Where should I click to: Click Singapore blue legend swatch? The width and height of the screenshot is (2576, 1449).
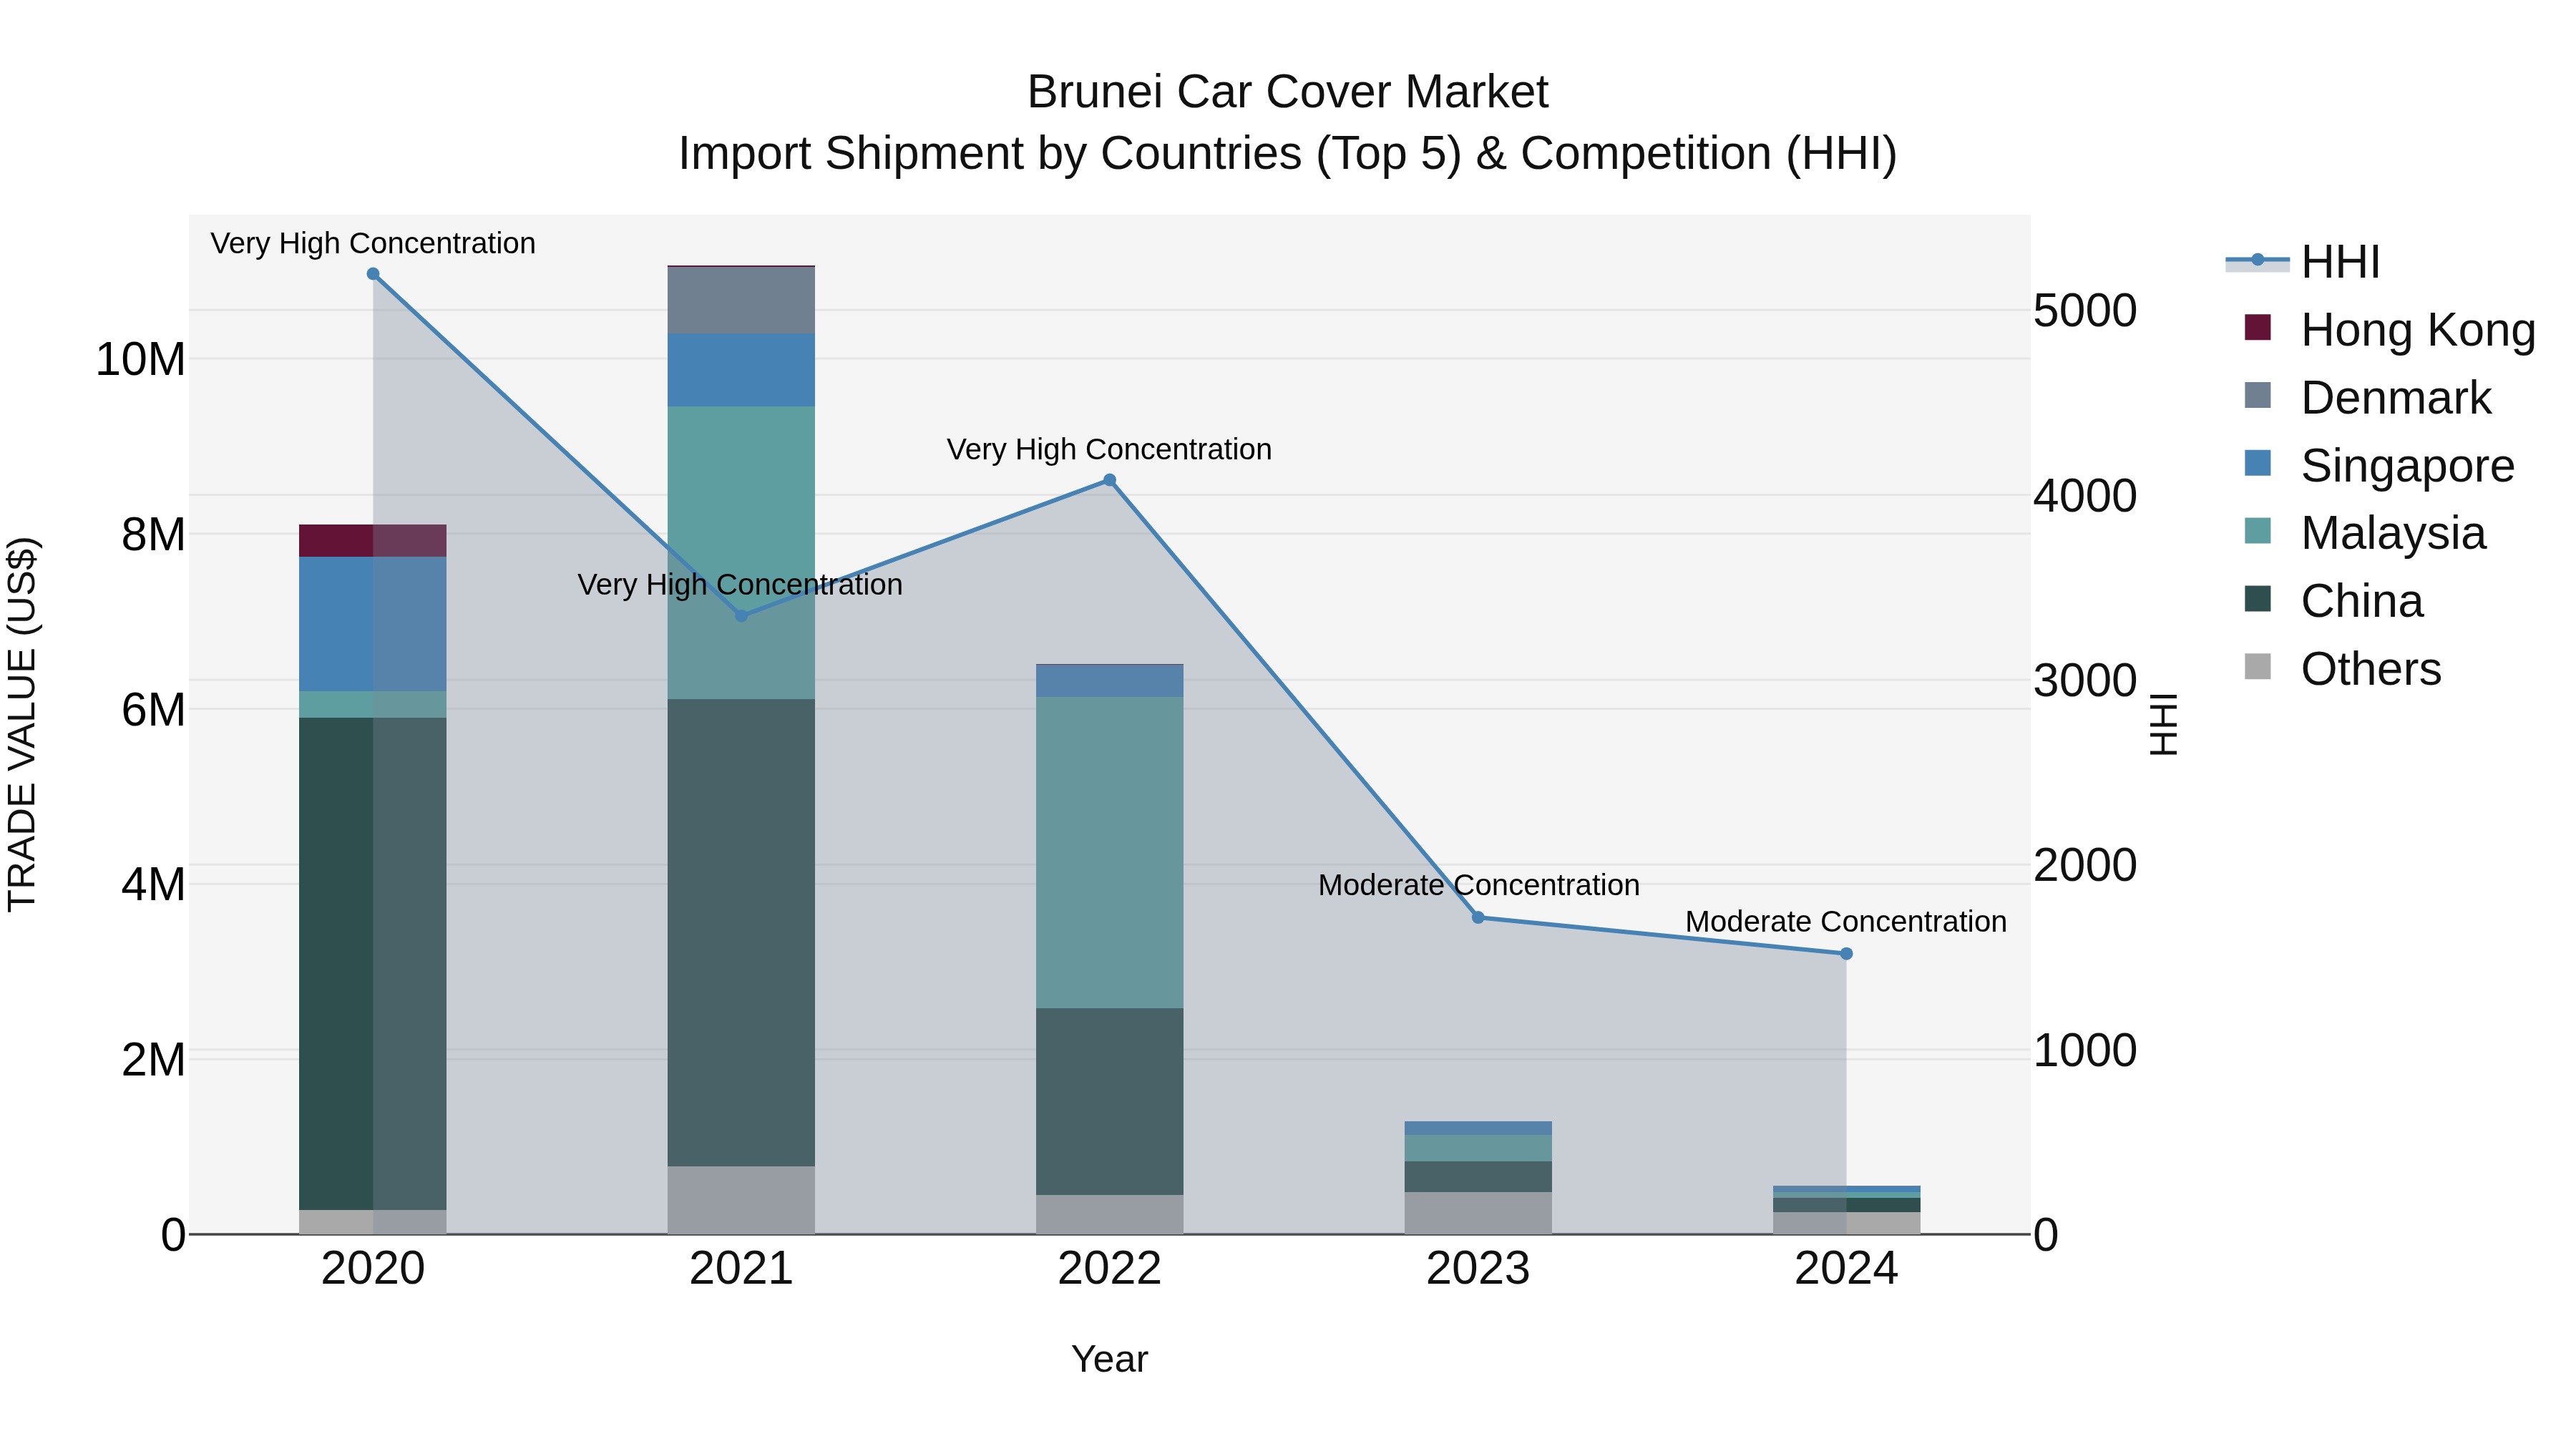(2257, 463)
